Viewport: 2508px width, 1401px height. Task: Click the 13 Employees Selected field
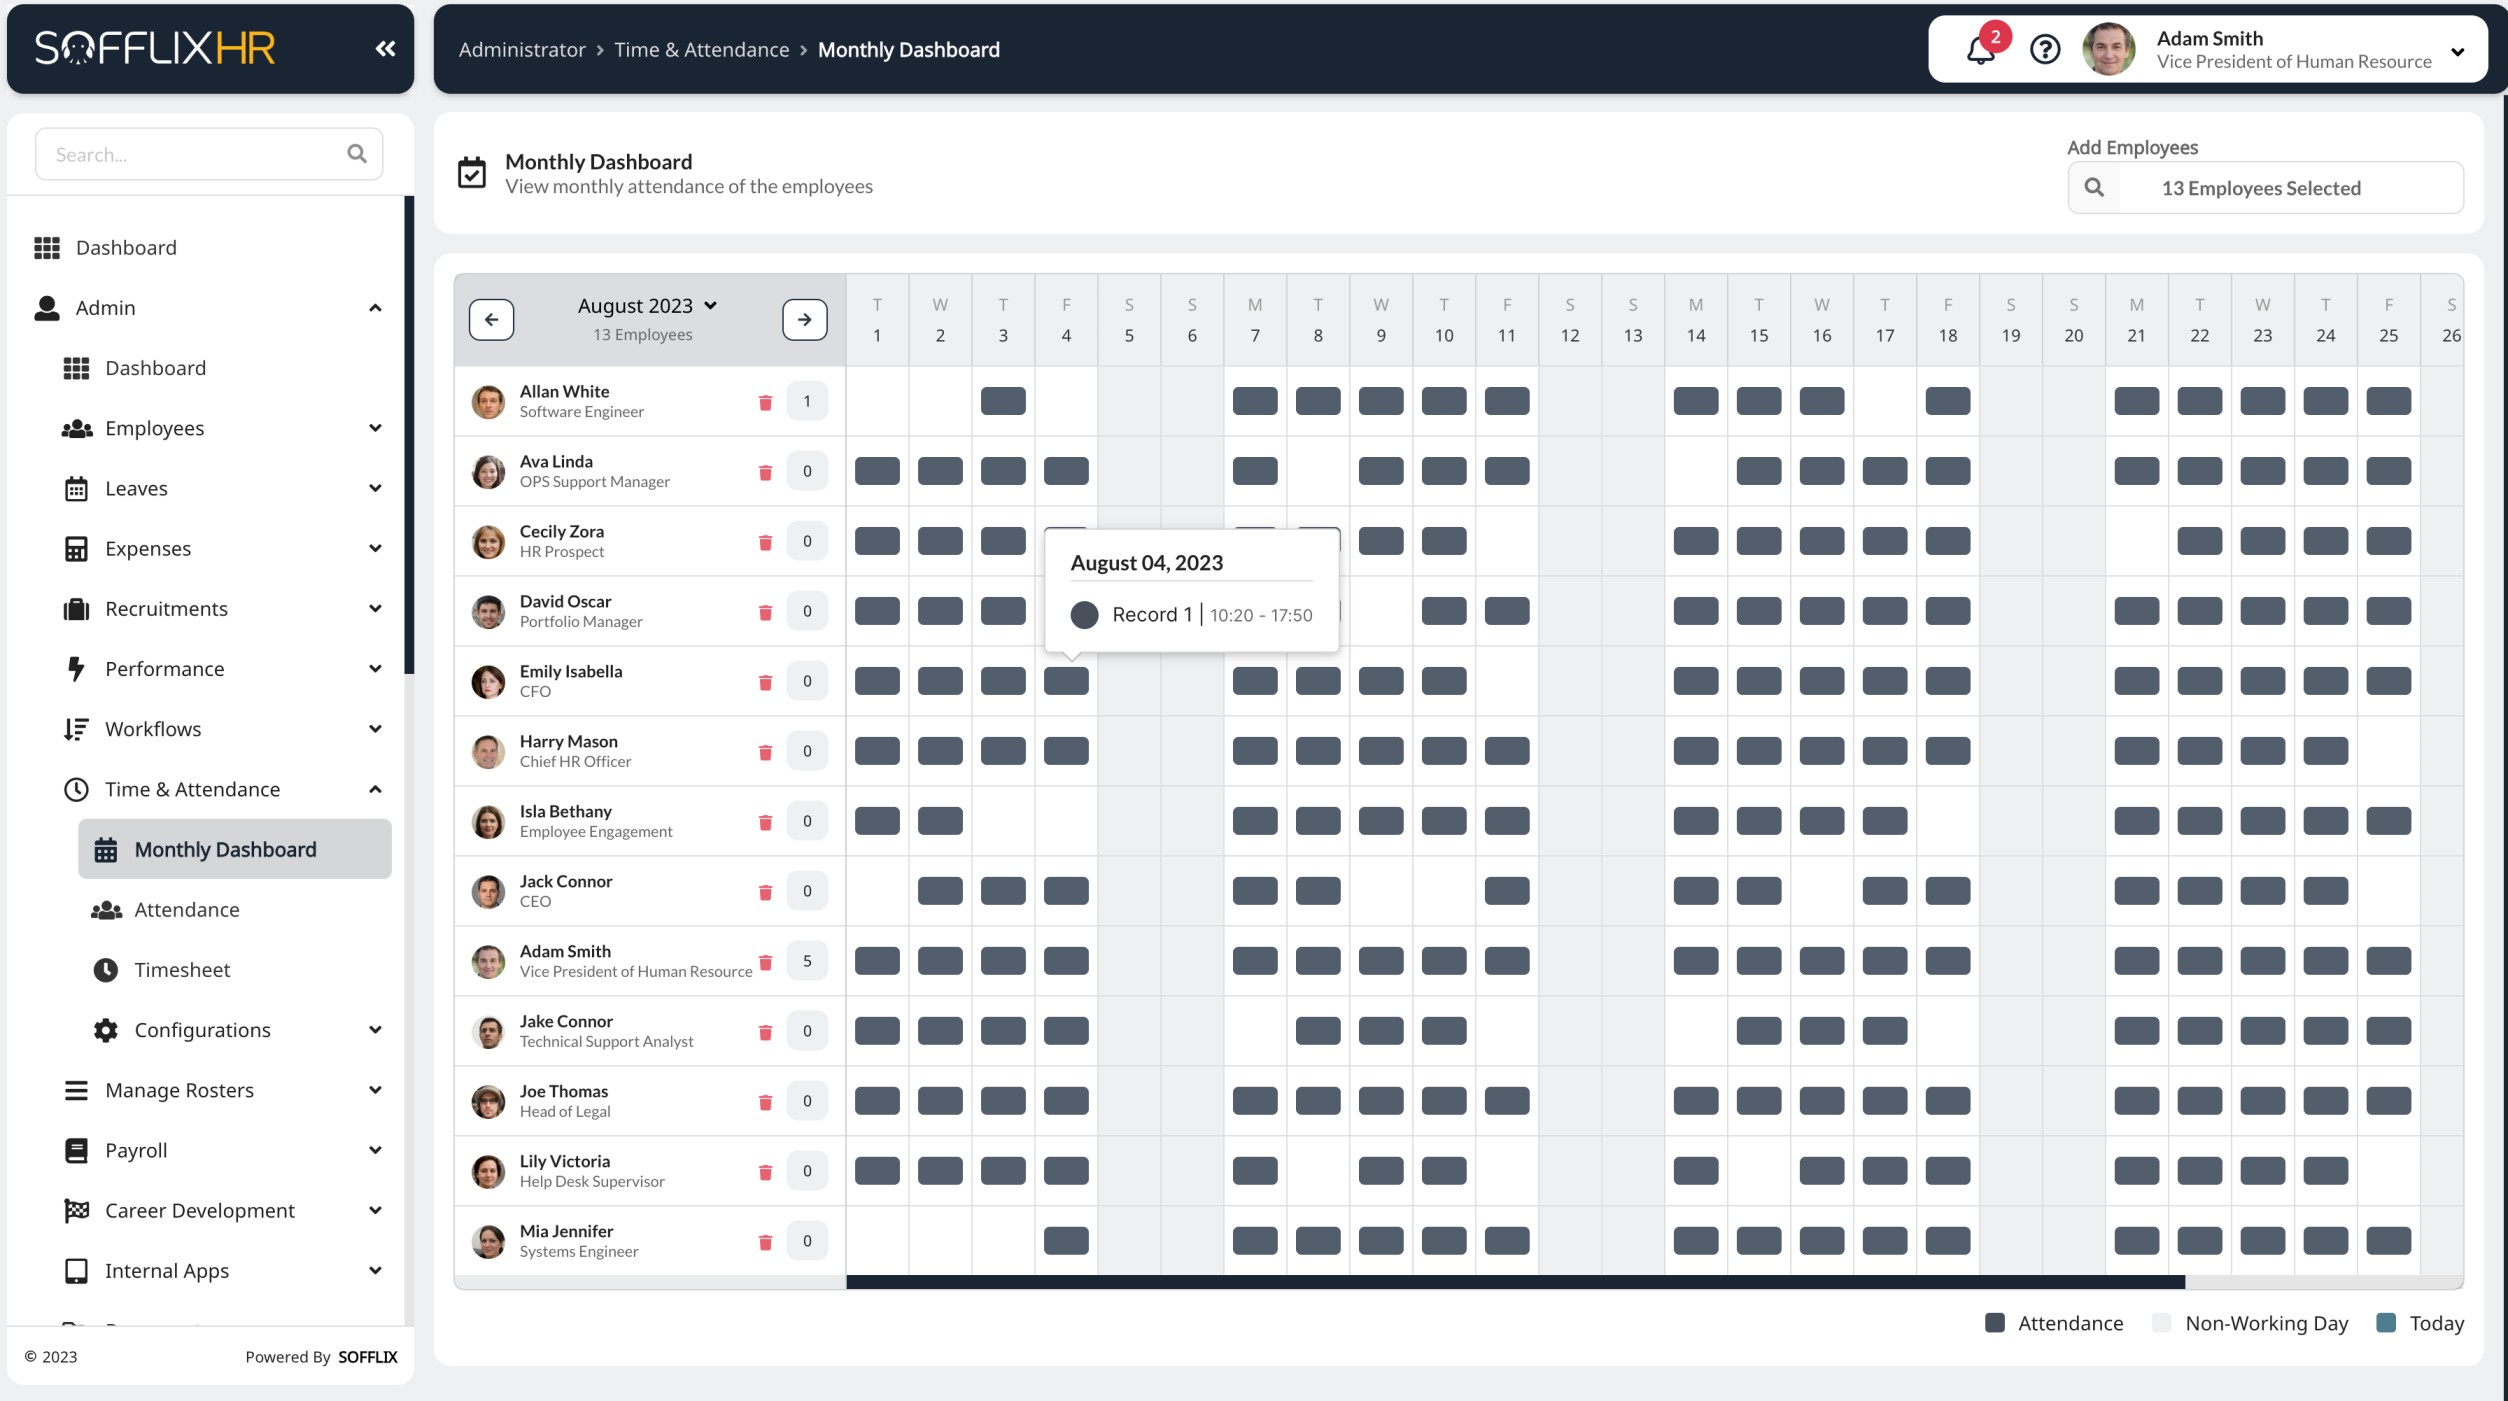pyautogui.click(x=2265, y=187)
